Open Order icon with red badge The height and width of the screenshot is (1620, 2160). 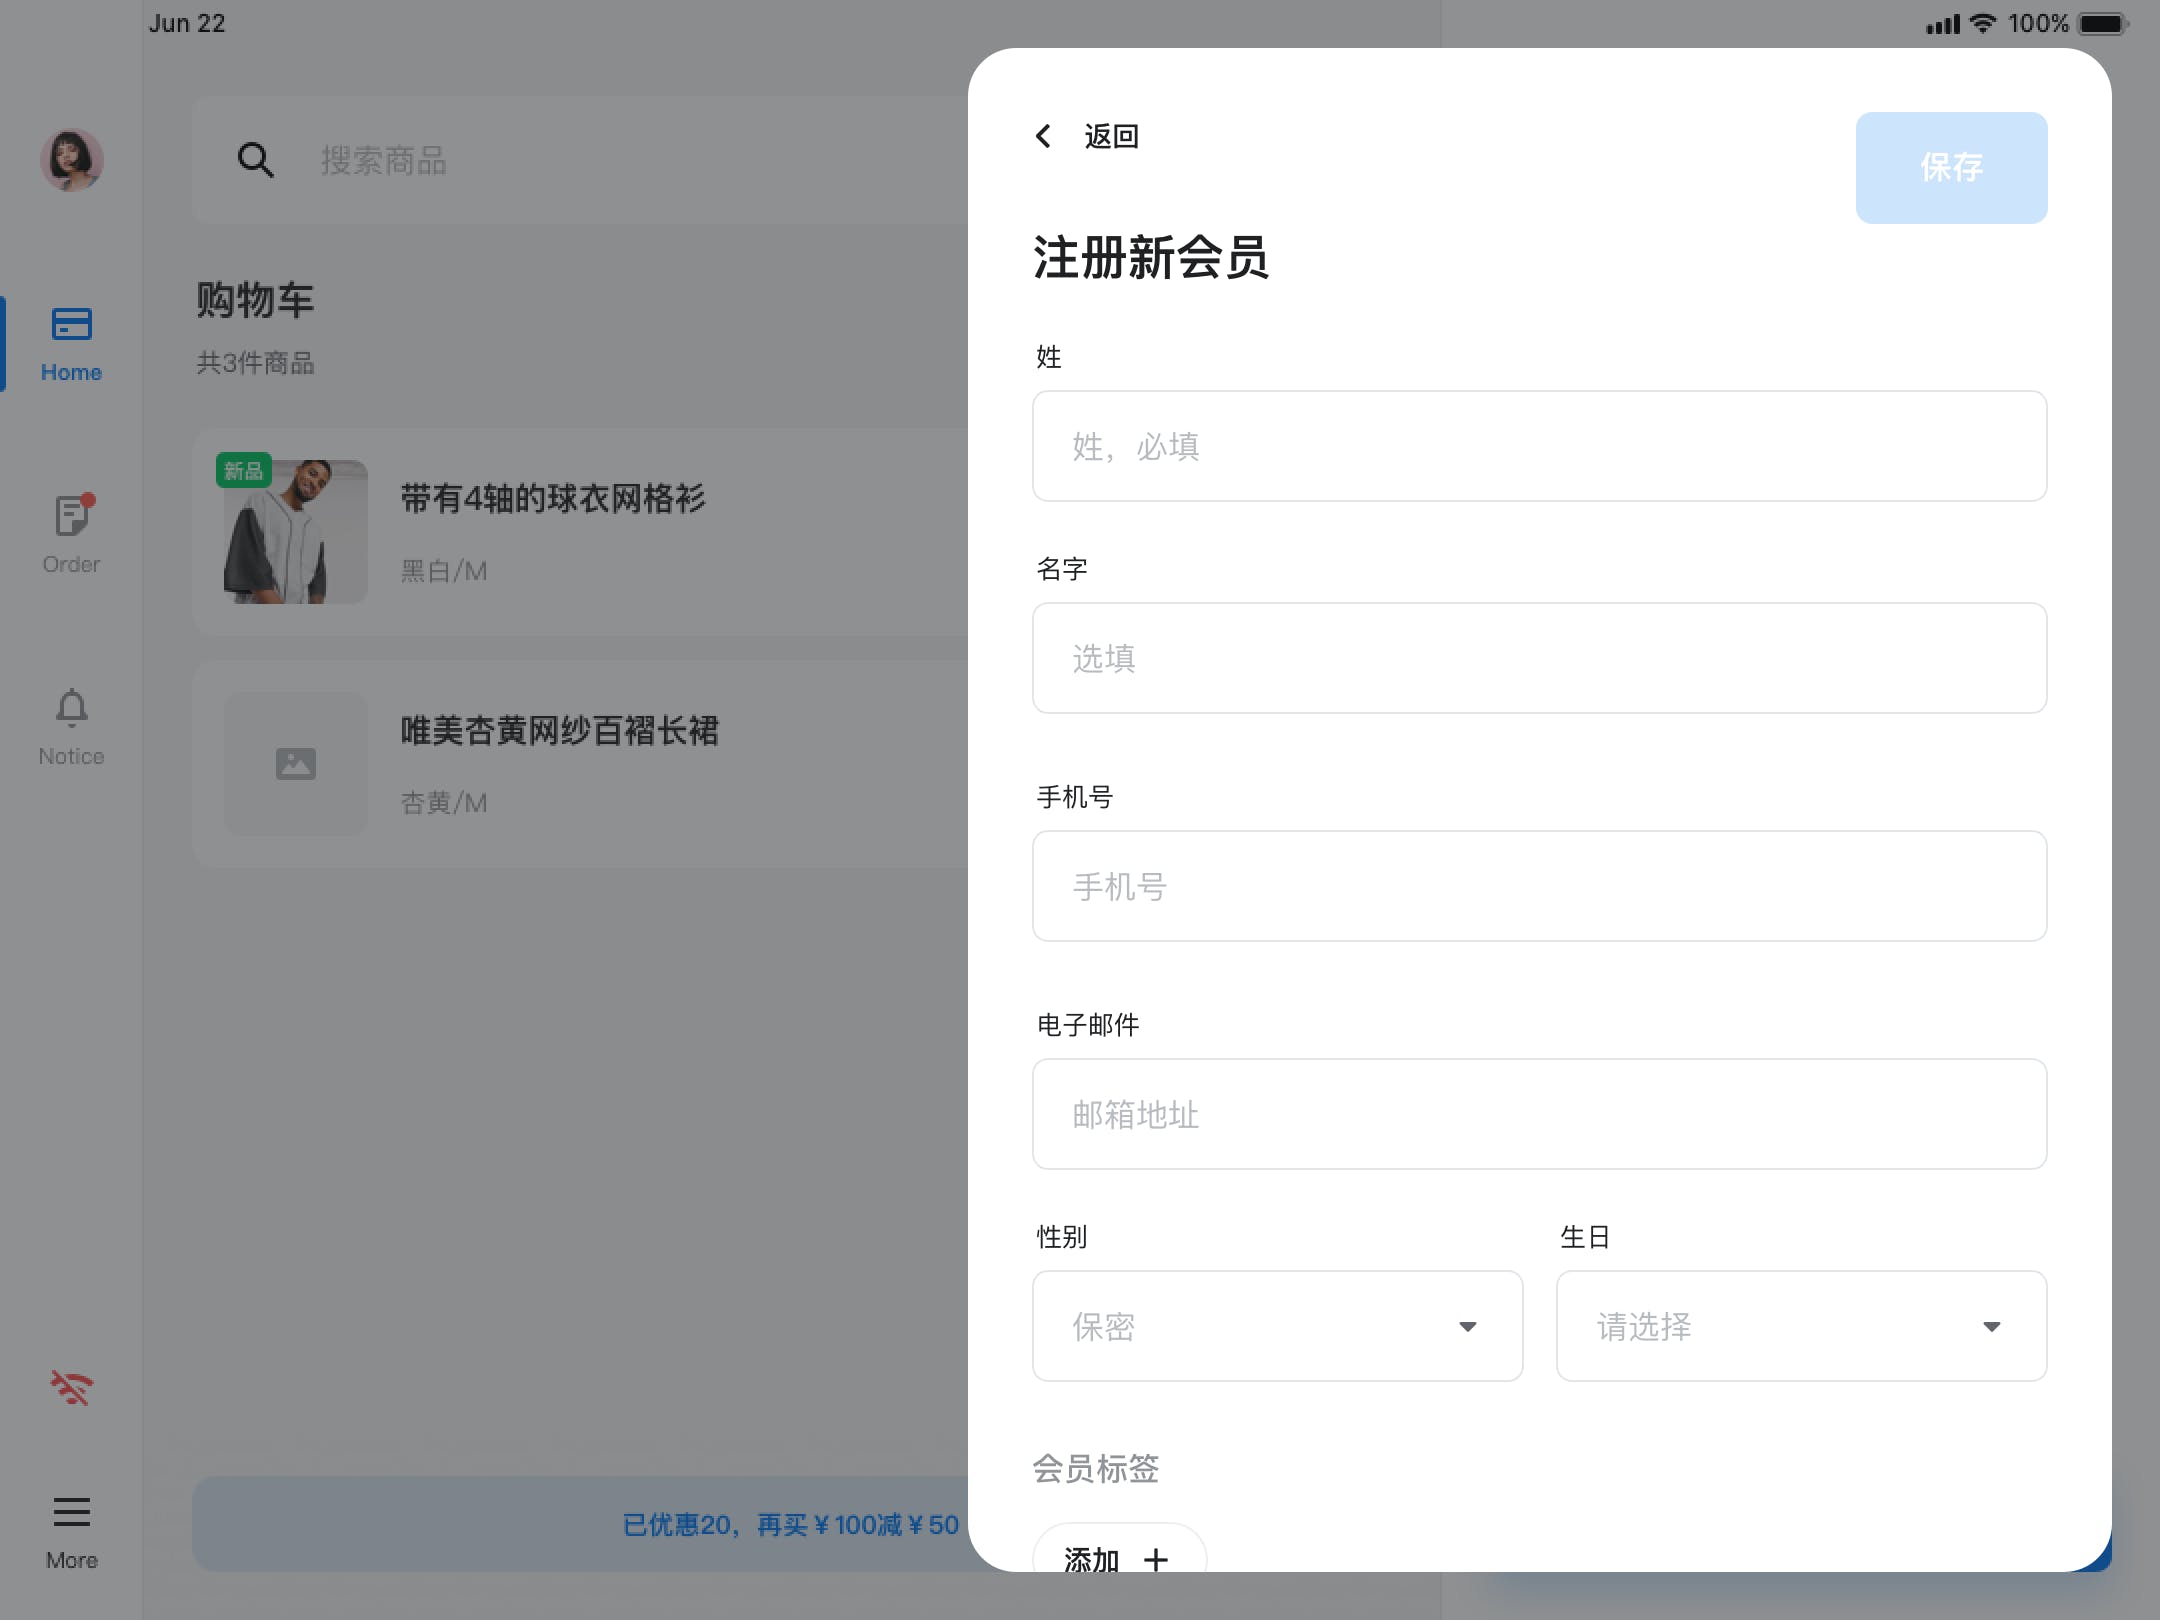(x=71, y=516)
